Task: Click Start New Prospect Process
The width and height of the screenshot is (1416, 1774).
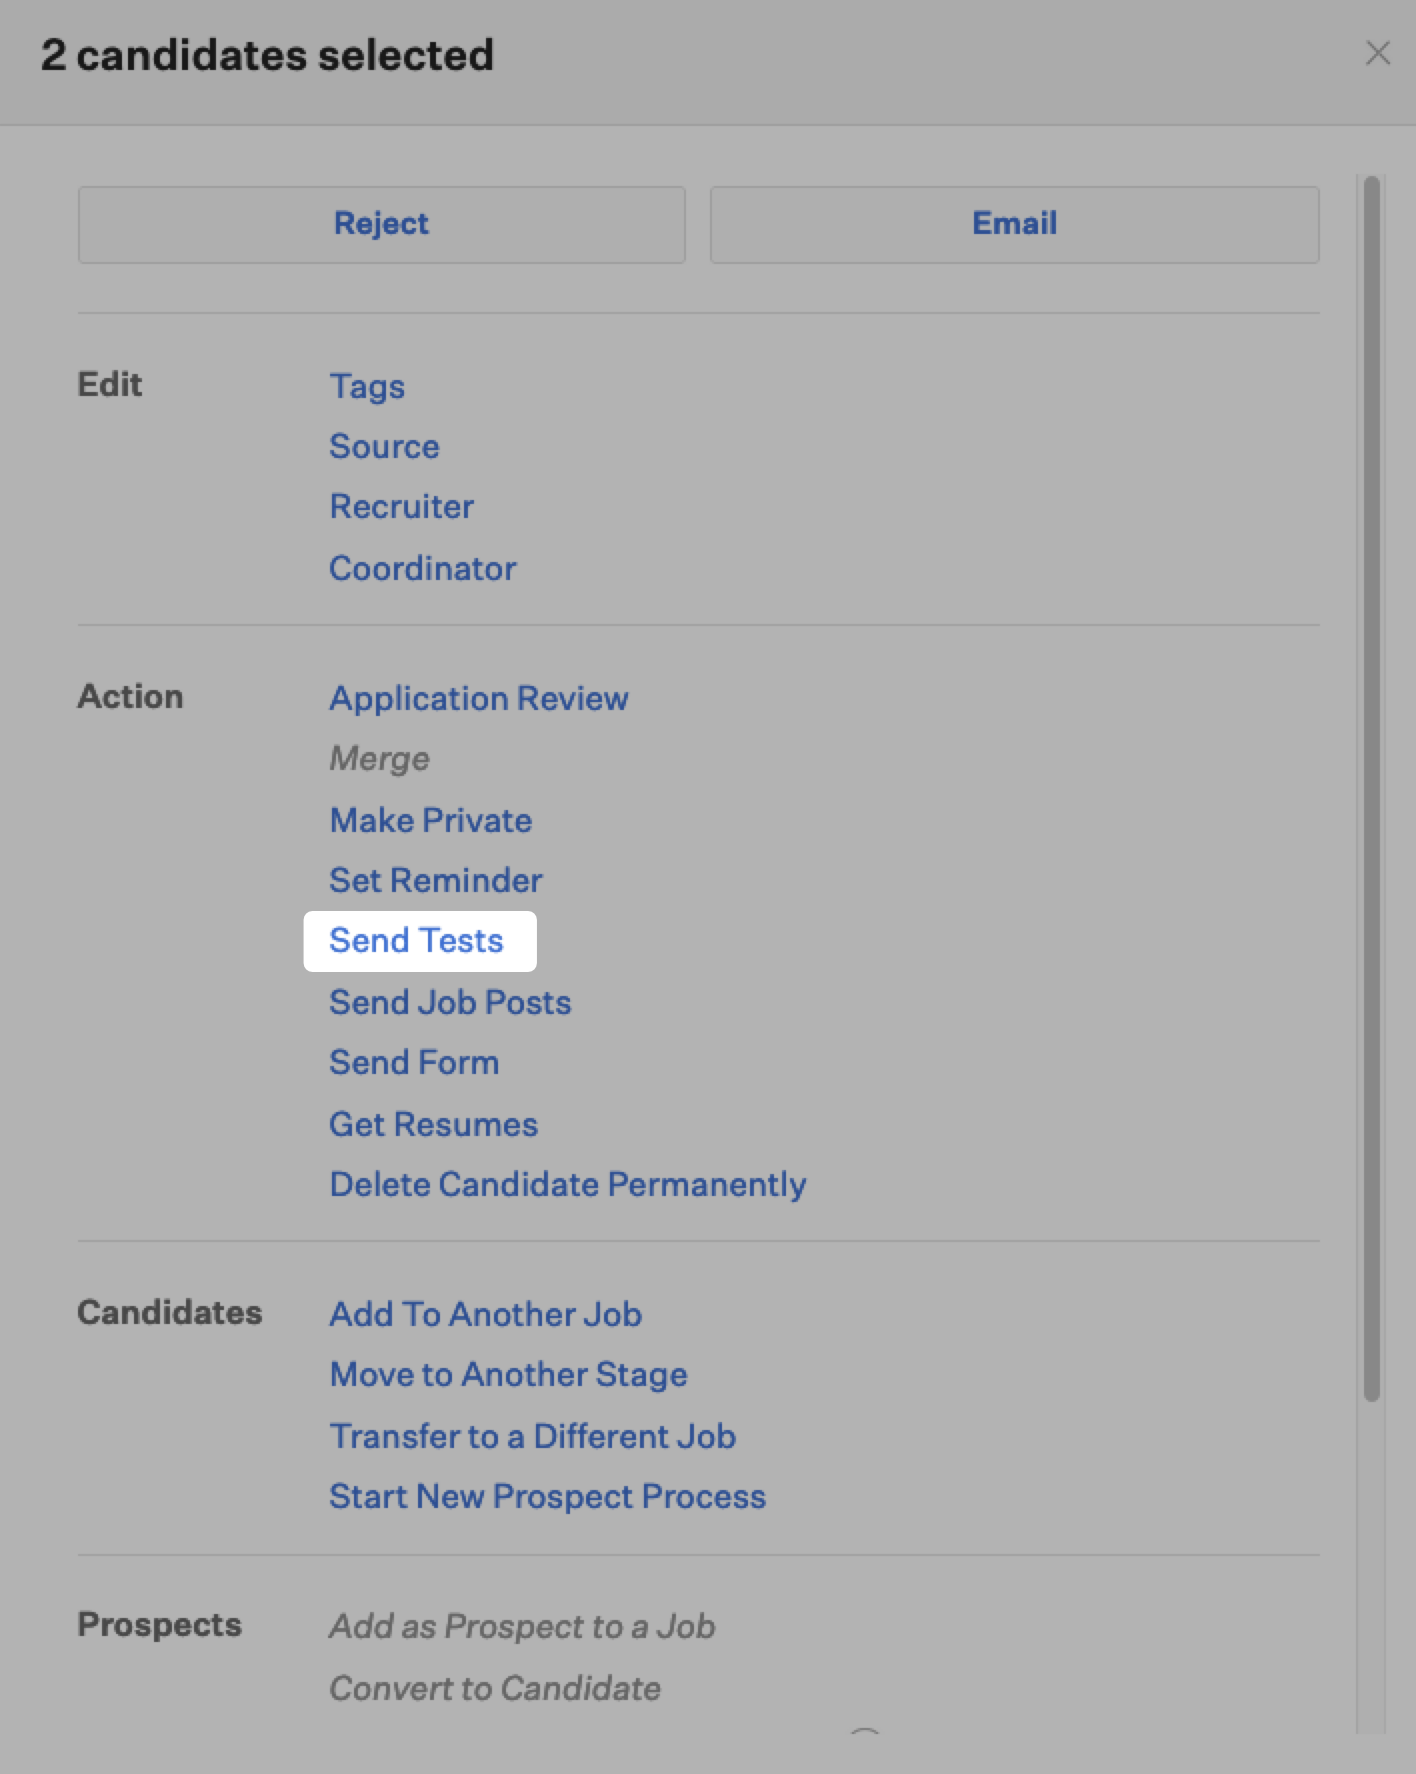Action: point(547,1496)
